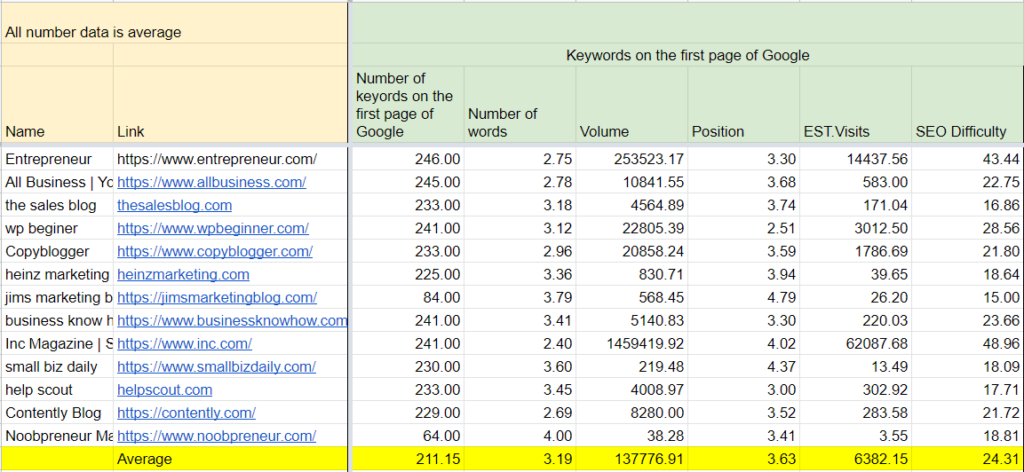Select the average keywords cell 211.15
1024x472 pixels.
(x=408, y=459)
